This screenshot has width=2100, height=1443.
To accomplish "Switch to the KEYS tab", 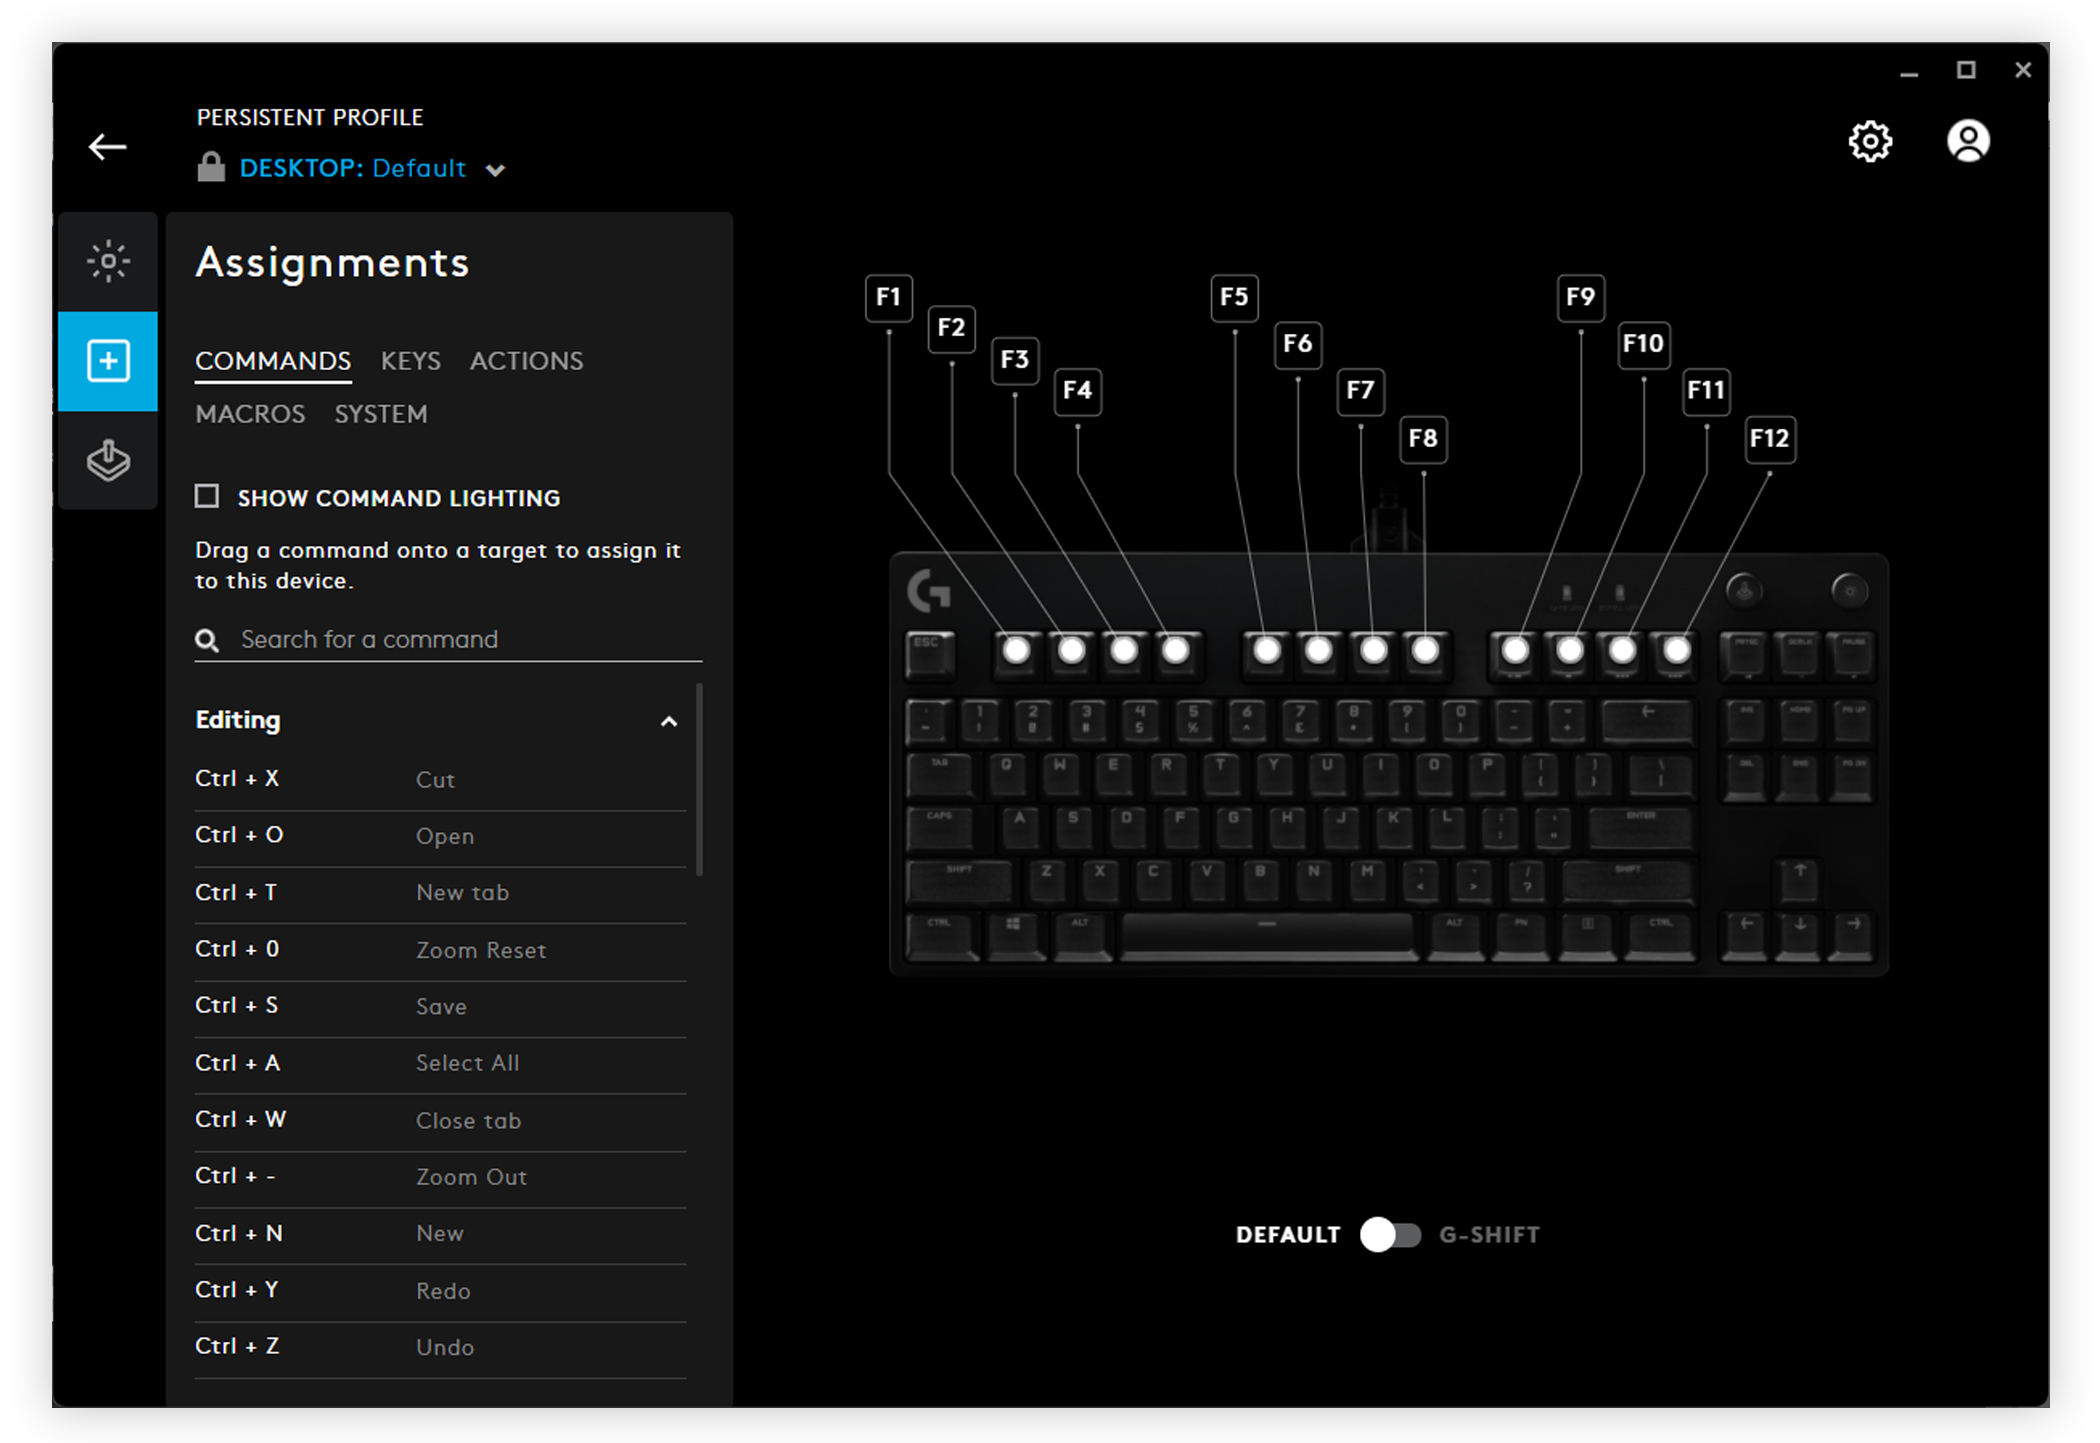I will (x=410, y=361).
